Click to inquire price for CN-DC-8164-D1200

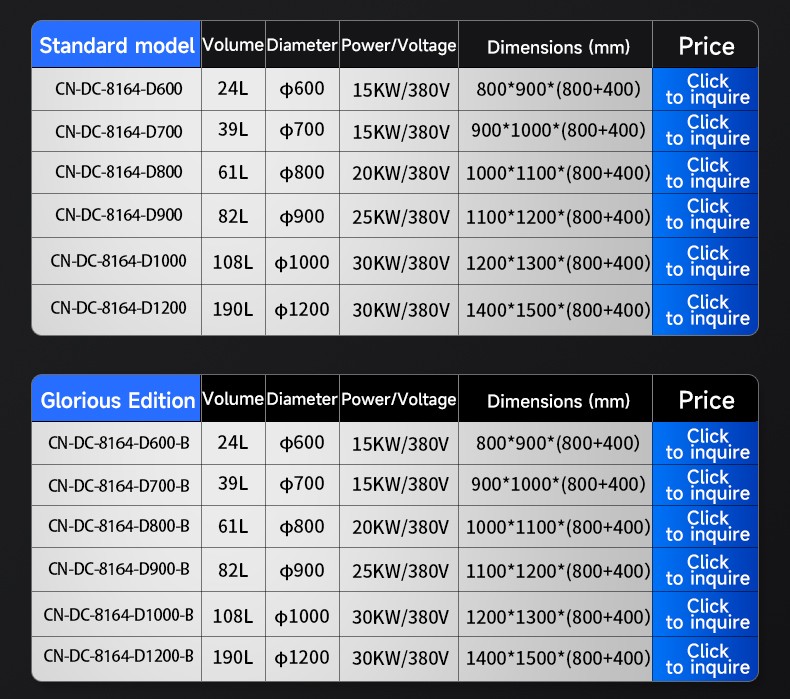pyautogui.click(x=705, y=309)
